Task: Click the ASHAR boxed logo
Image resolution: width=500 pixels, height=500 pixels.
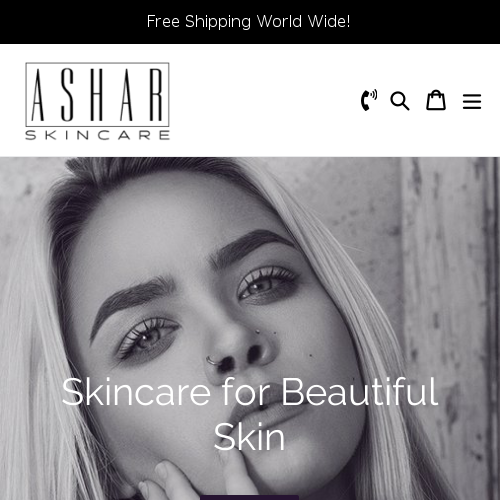Action: pyautogui.click(x=97, y=95)
